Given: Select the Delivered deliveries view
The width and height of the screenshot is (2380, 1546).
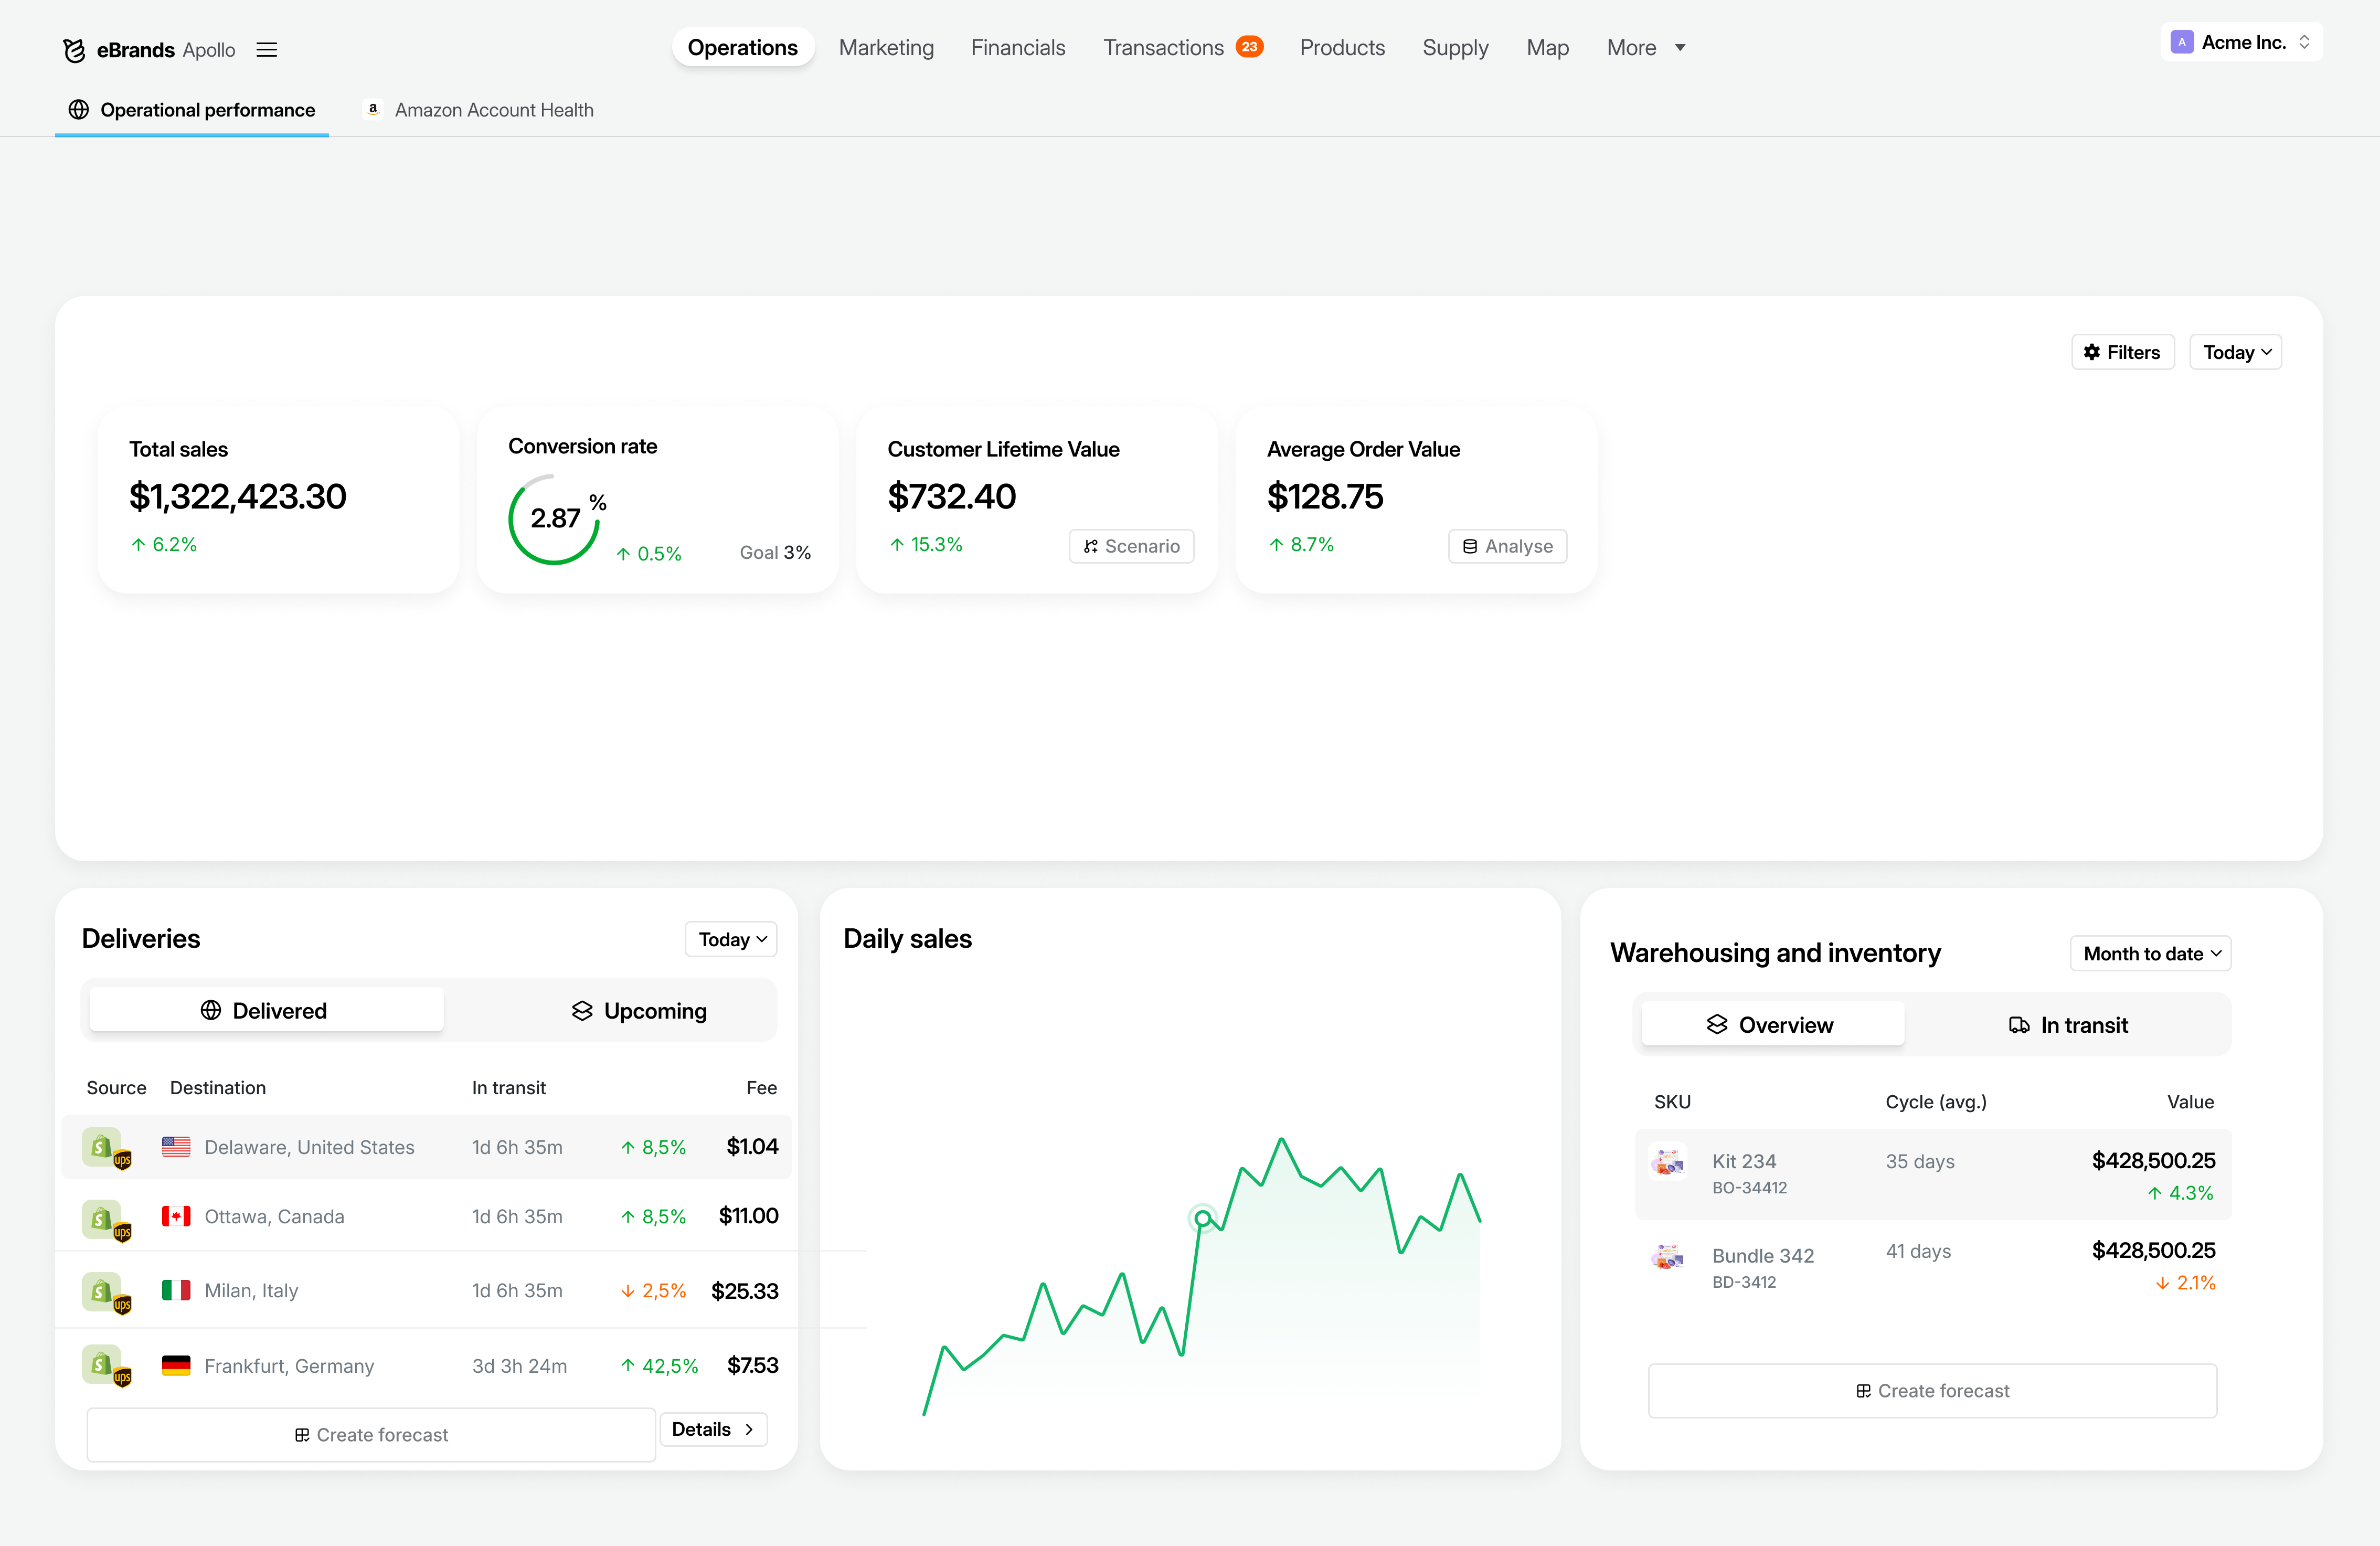Looking at the screenshot, I should coord(266,1010).
